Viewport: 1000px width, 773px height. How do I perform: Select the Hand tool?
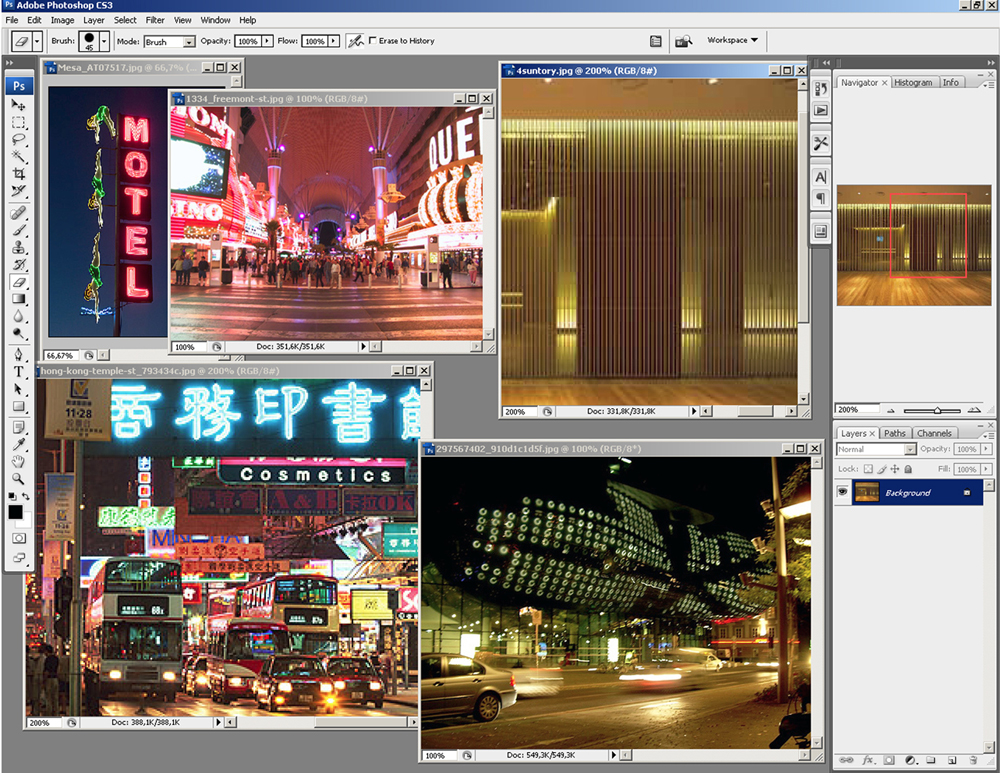coord(18,462)
